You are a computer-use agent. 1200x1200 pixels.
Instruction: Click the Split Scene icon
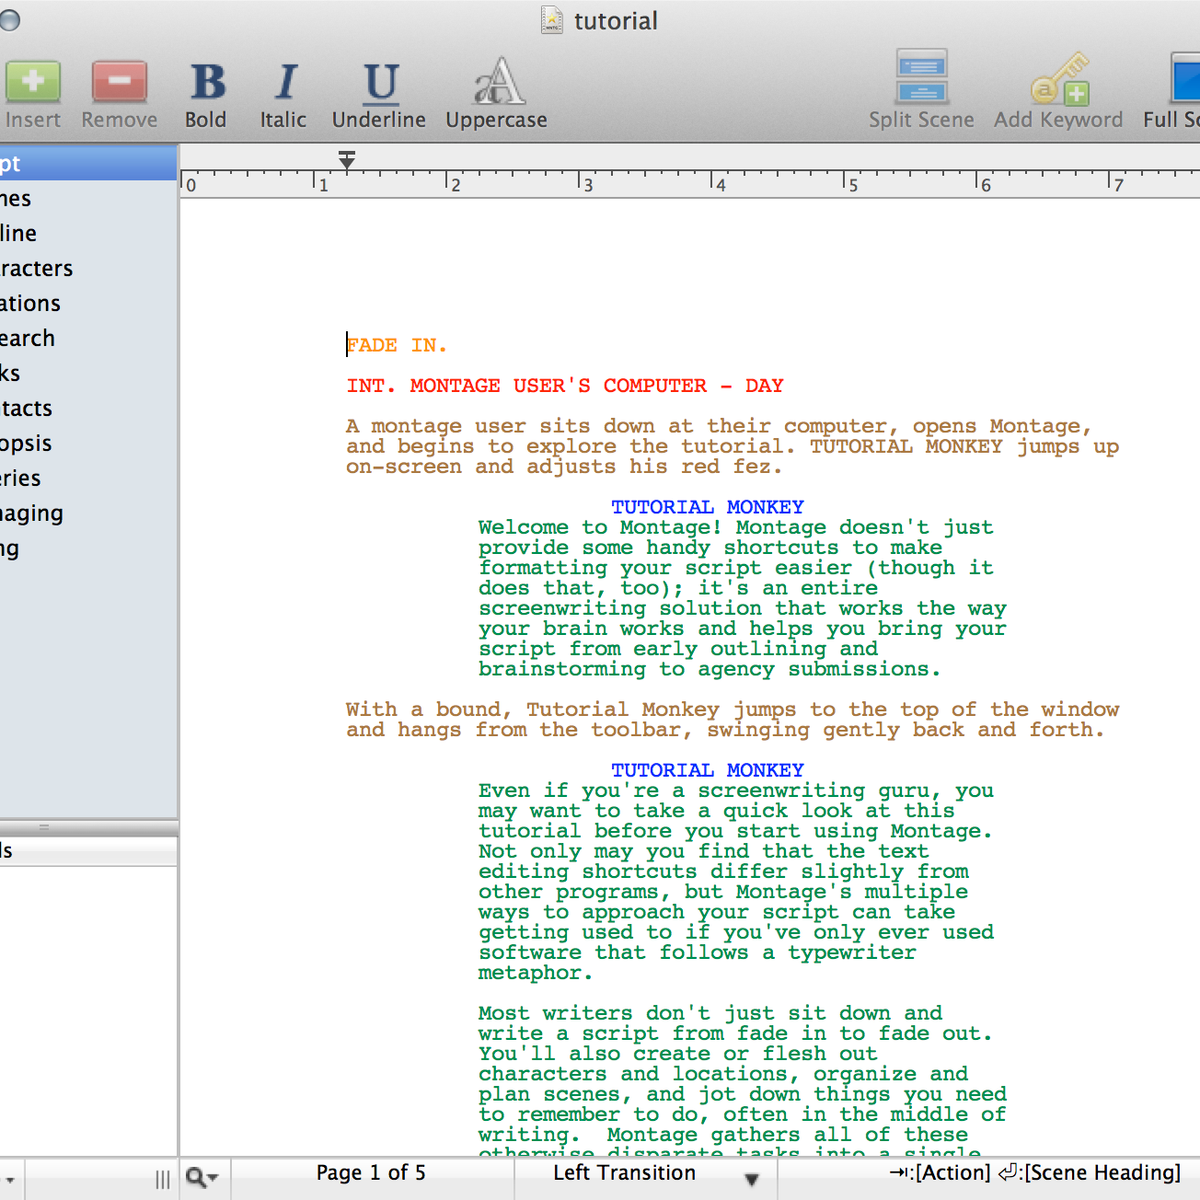coord(921,77)
